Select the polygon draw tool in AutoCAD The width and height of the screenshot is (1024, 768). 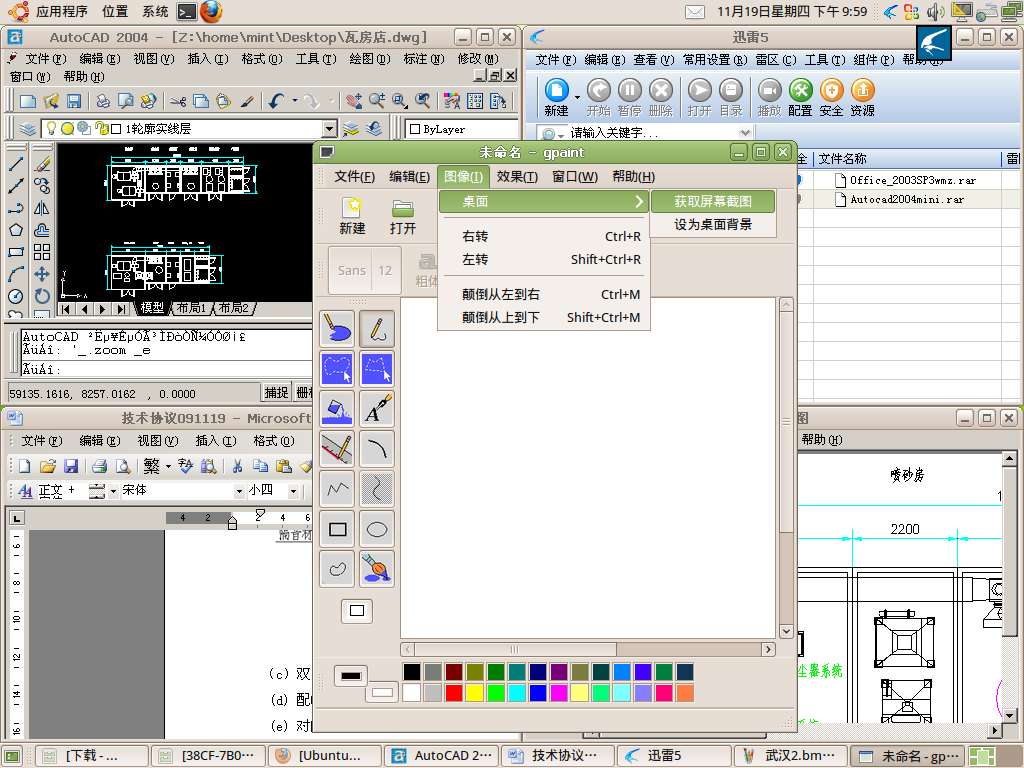(x=16, y=230)
